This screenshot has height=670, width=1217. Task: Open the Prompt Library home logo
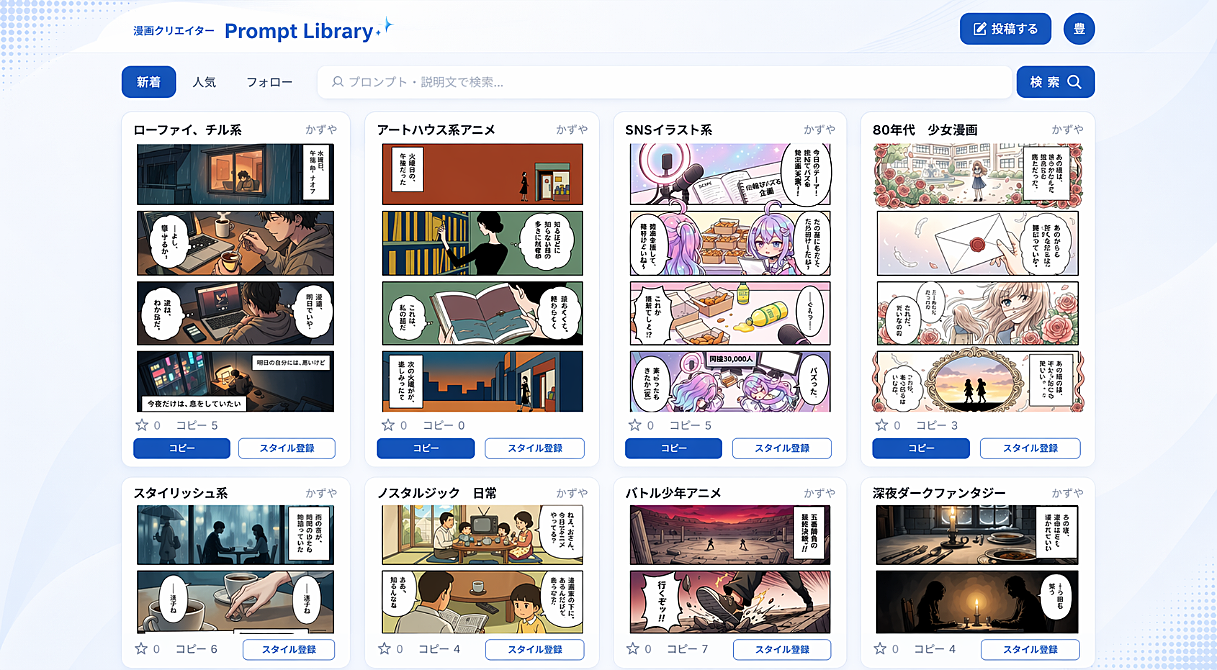click(262, 31)
